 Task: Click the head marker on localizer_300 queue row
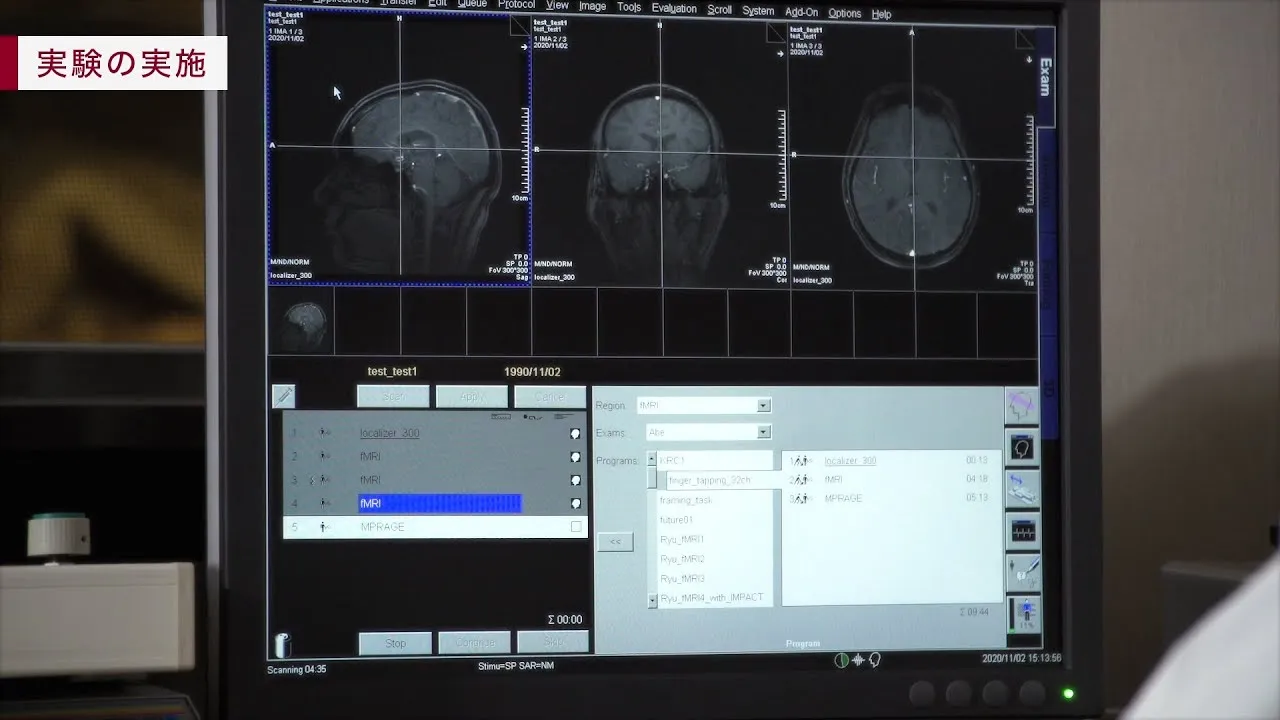coord(575,433)
